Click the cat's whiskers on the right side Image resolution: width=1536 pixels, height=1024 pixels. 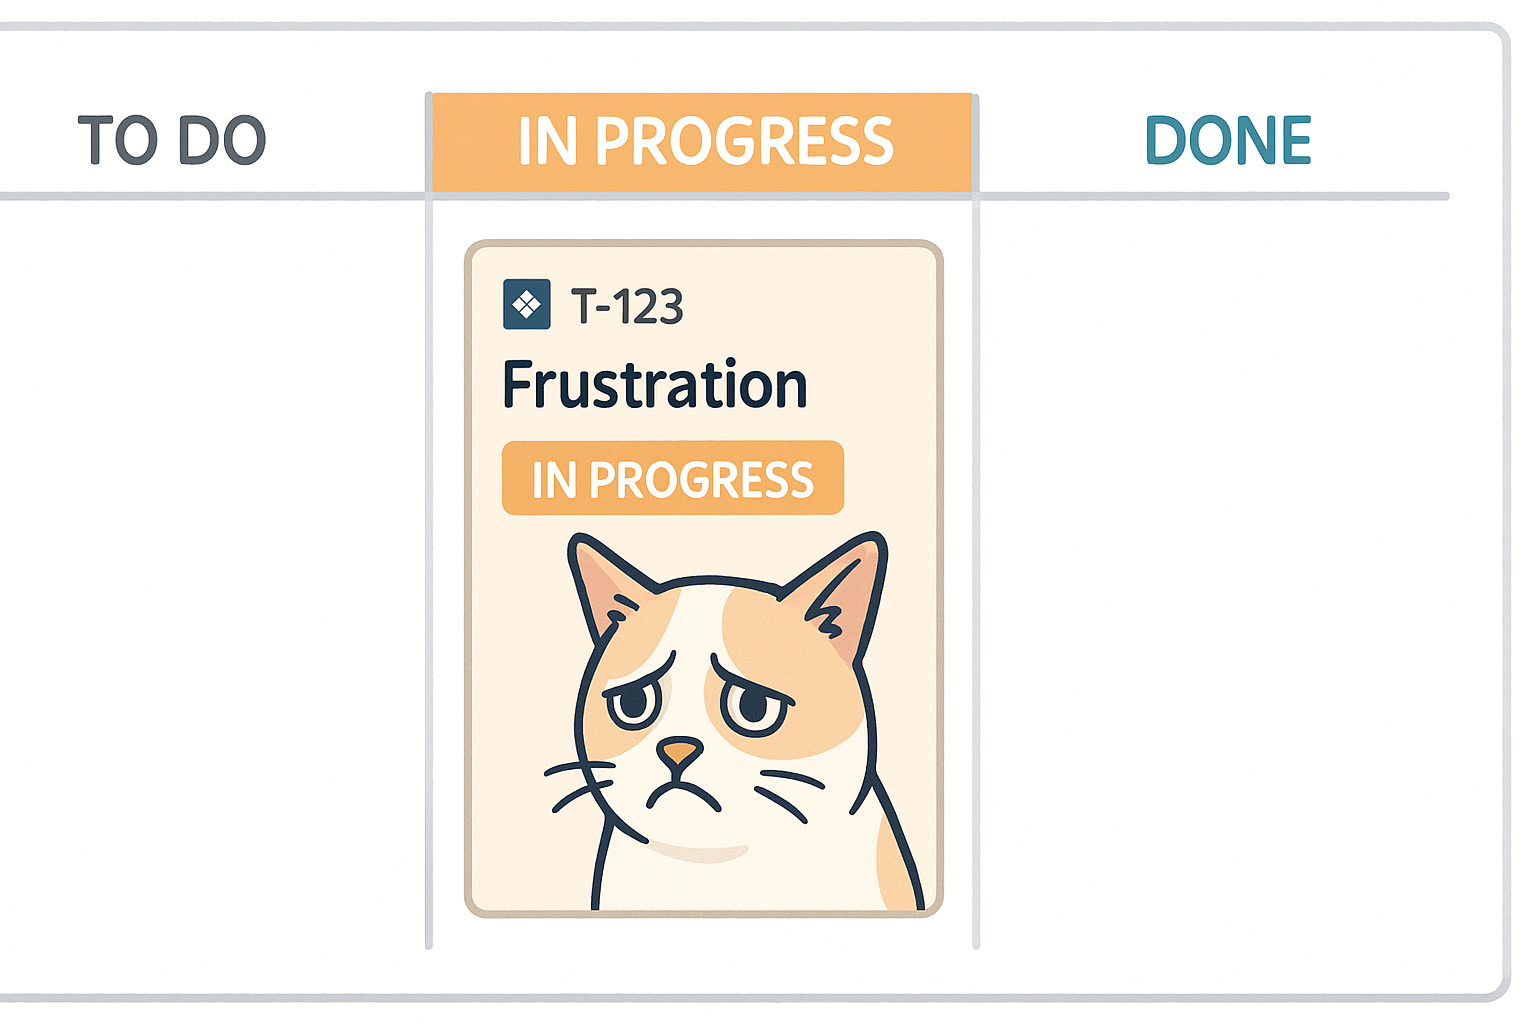click(788, 790)
